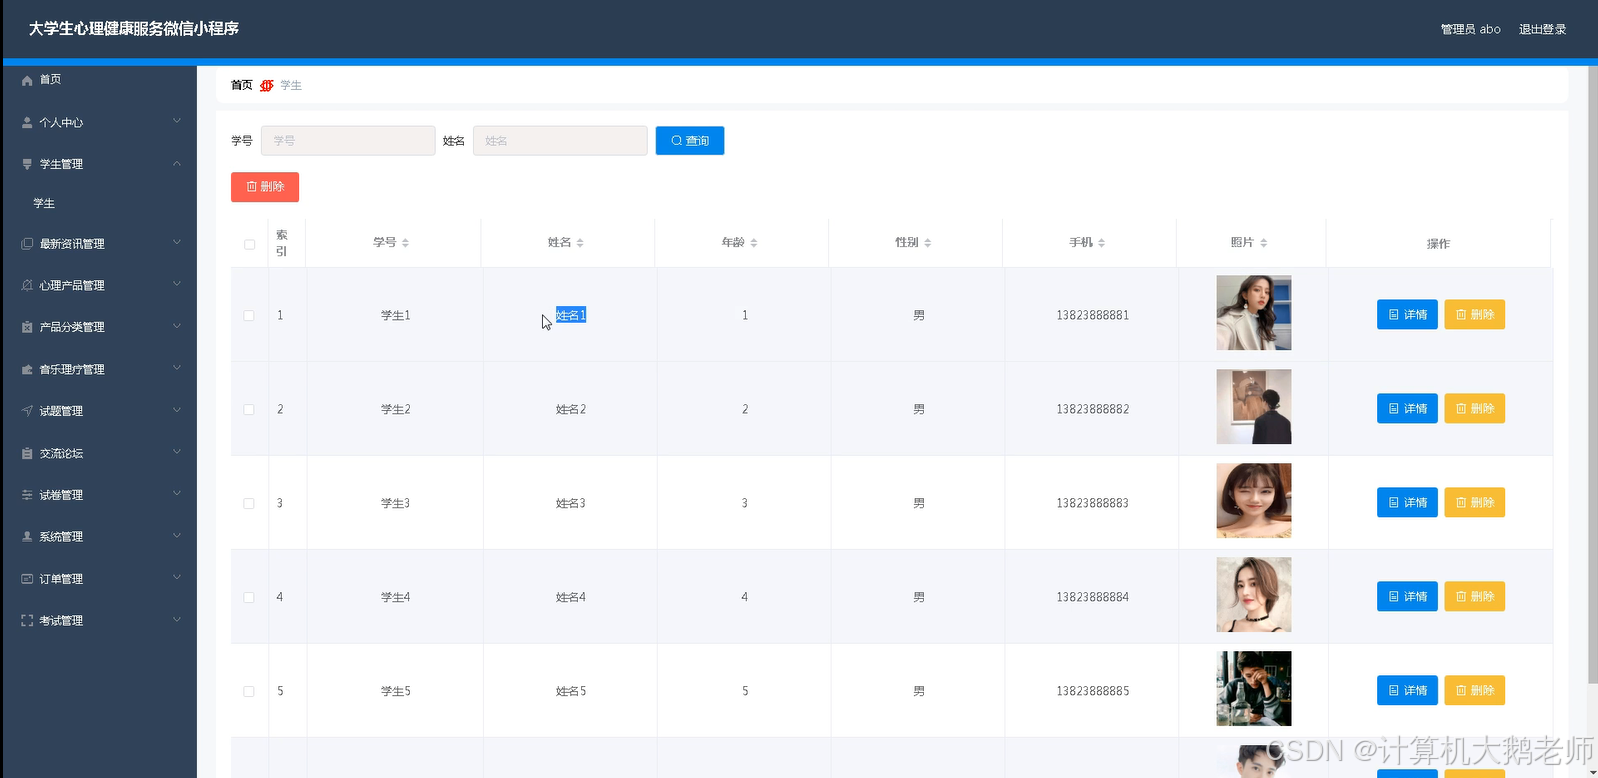
Task: Click the 订单管理 sidebar icon
Action: [27, 579]
